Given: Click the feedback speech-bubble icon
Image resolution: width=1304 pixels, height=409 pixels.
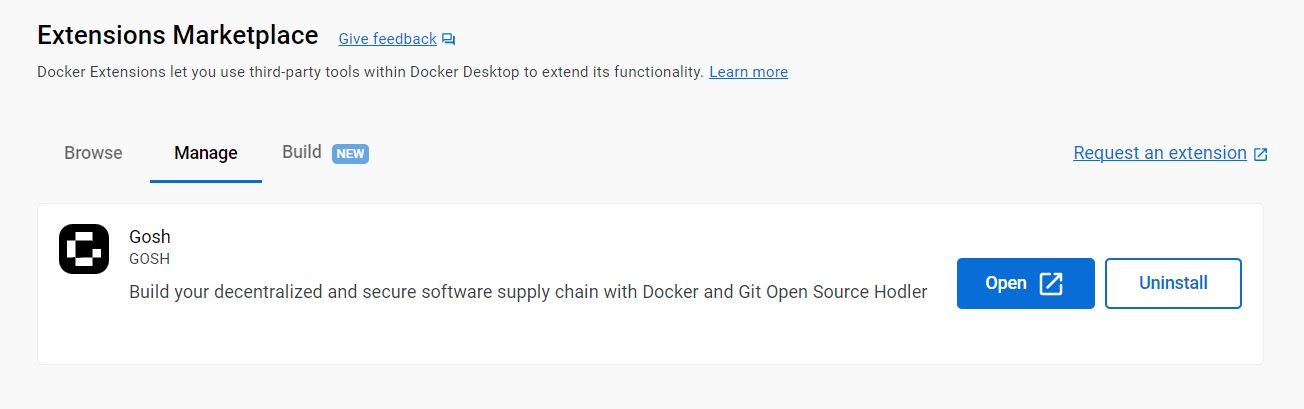Looking at the screenshot, I should tap(449, 40).
